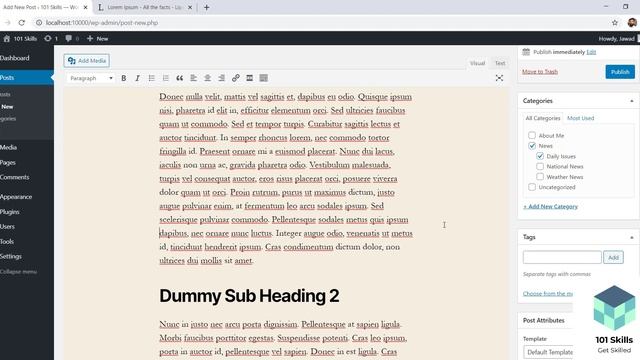Image resolution: width=640 pixels, height=360 pixels.
Task: Close the Lorem Ipsum browser tab
Action: click(190, 7)
